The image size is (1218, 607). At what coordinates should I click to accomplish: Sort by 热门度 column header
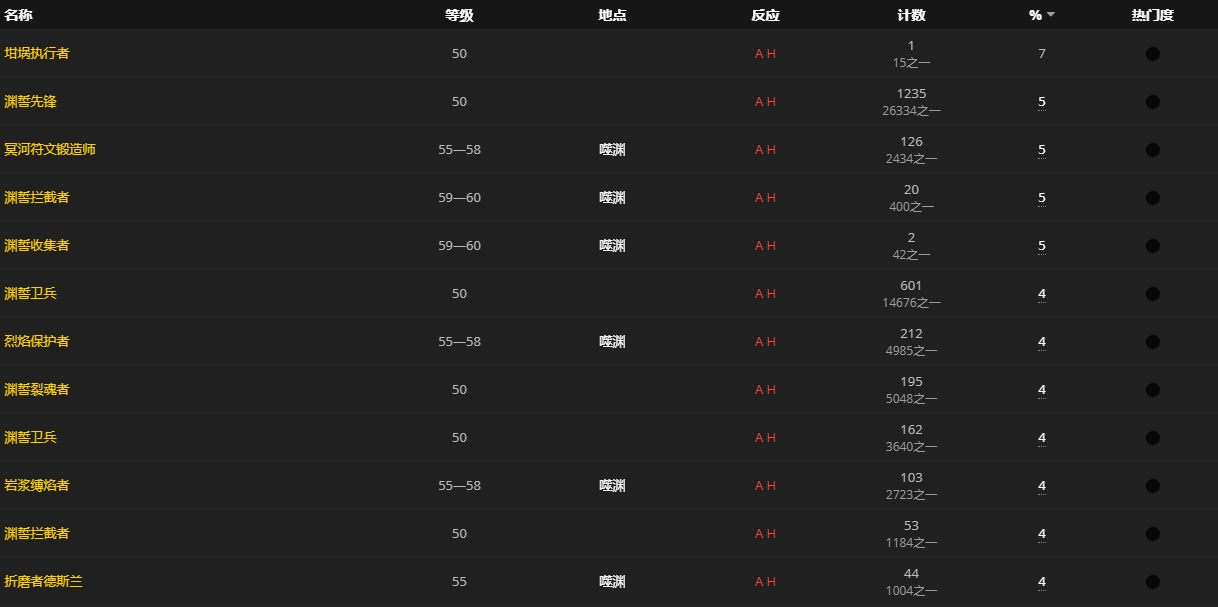(x=1152, y=15)
